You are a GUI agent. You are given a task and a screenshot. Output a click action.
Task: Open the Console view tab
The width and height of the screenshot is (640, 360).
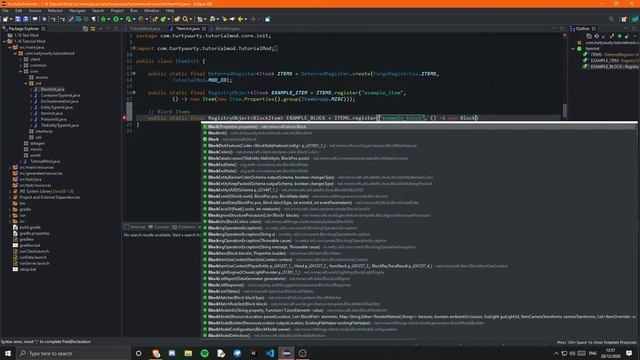click(158, 227)
